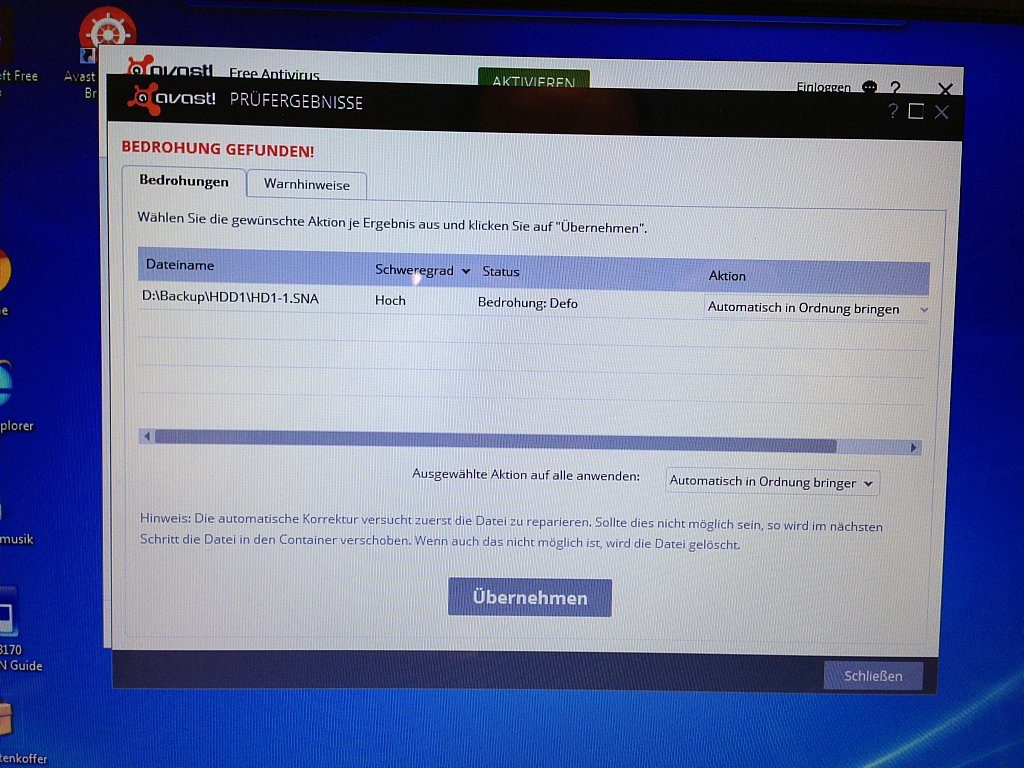Click the help question mark in Prüfergebnisse window

(893, 112)
